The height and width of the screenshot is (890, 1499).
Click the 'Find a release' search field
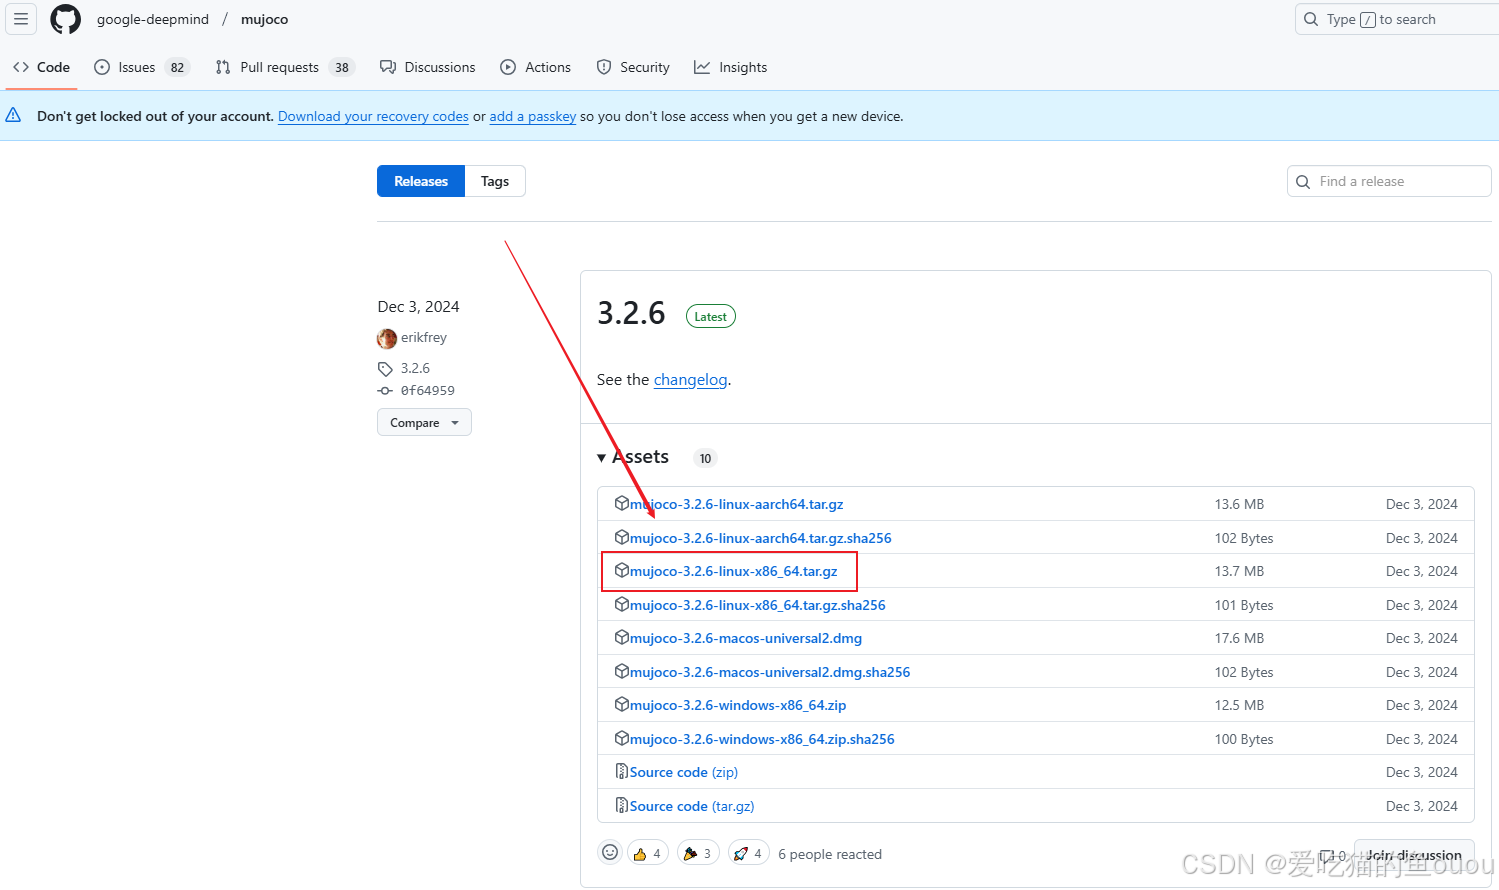pyautogui.click(x=1389, y=181)
